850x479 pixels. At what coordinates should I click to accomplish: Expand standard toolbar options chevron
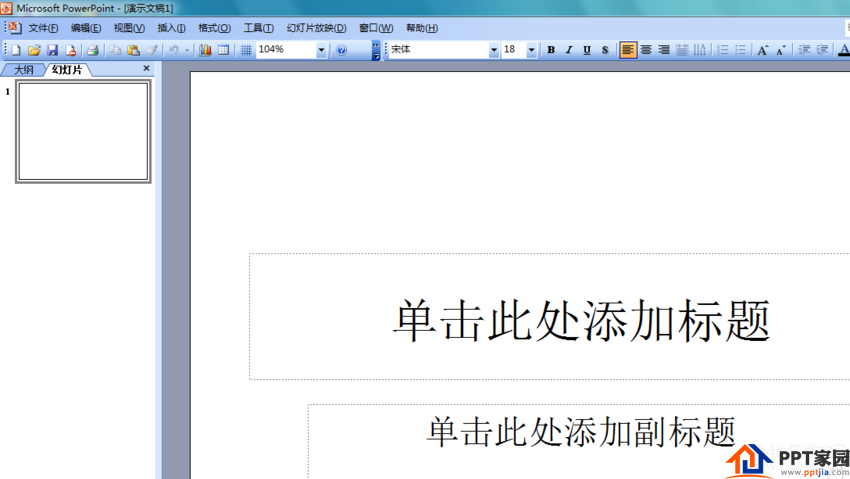click(x=376, y=50)
